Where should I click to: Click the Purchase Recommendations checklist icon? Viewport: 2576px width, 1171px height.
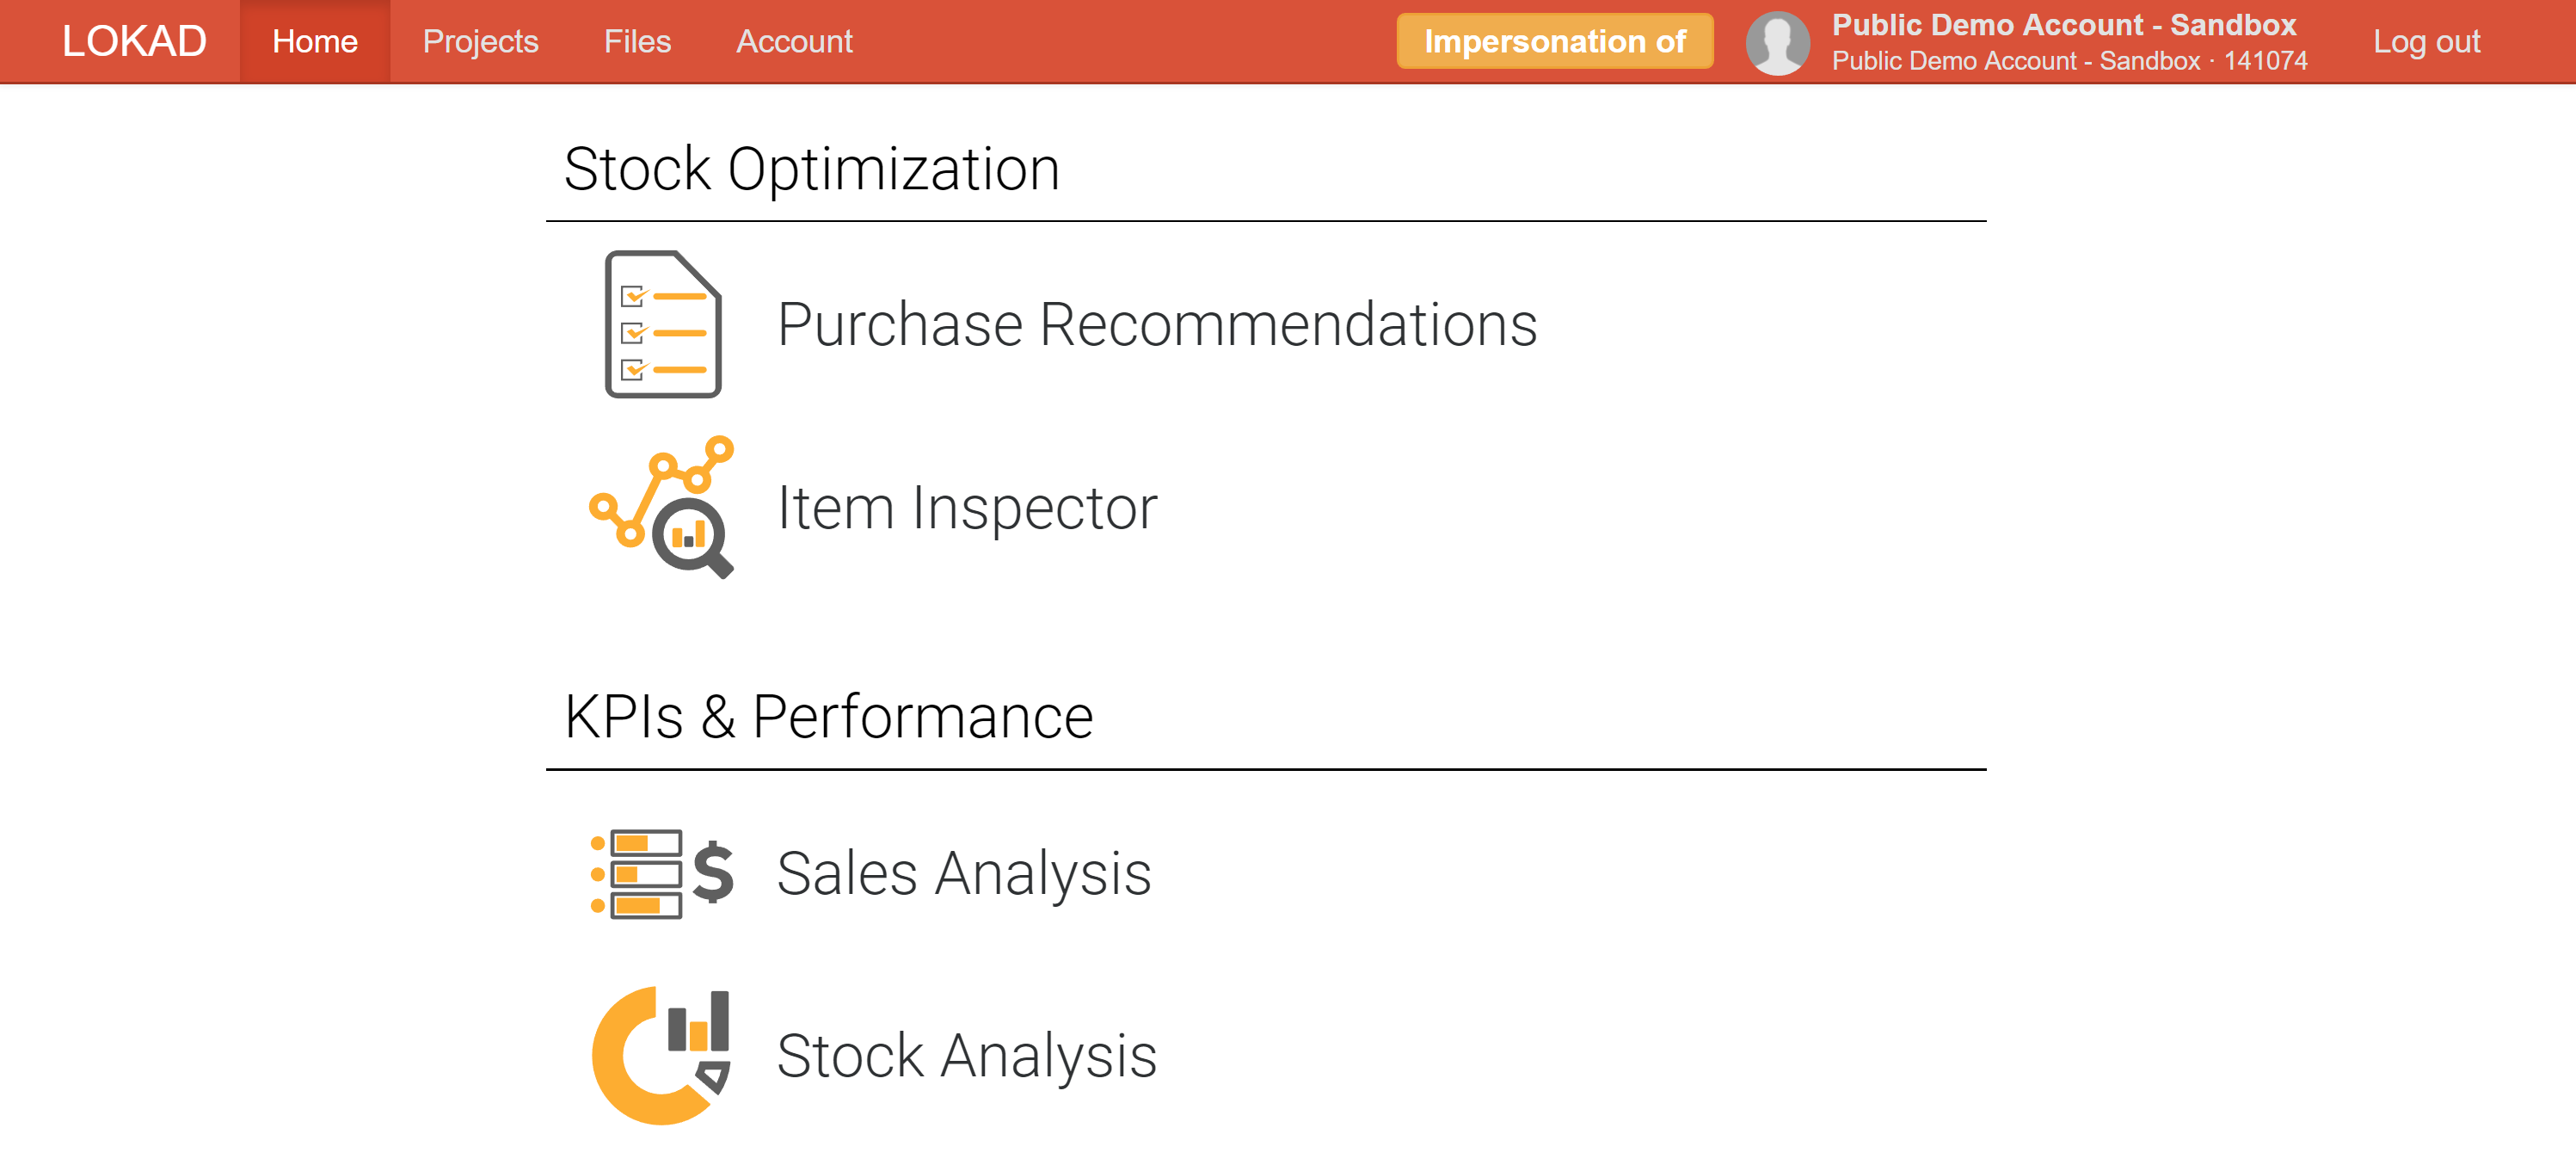[x=663, y=324]
